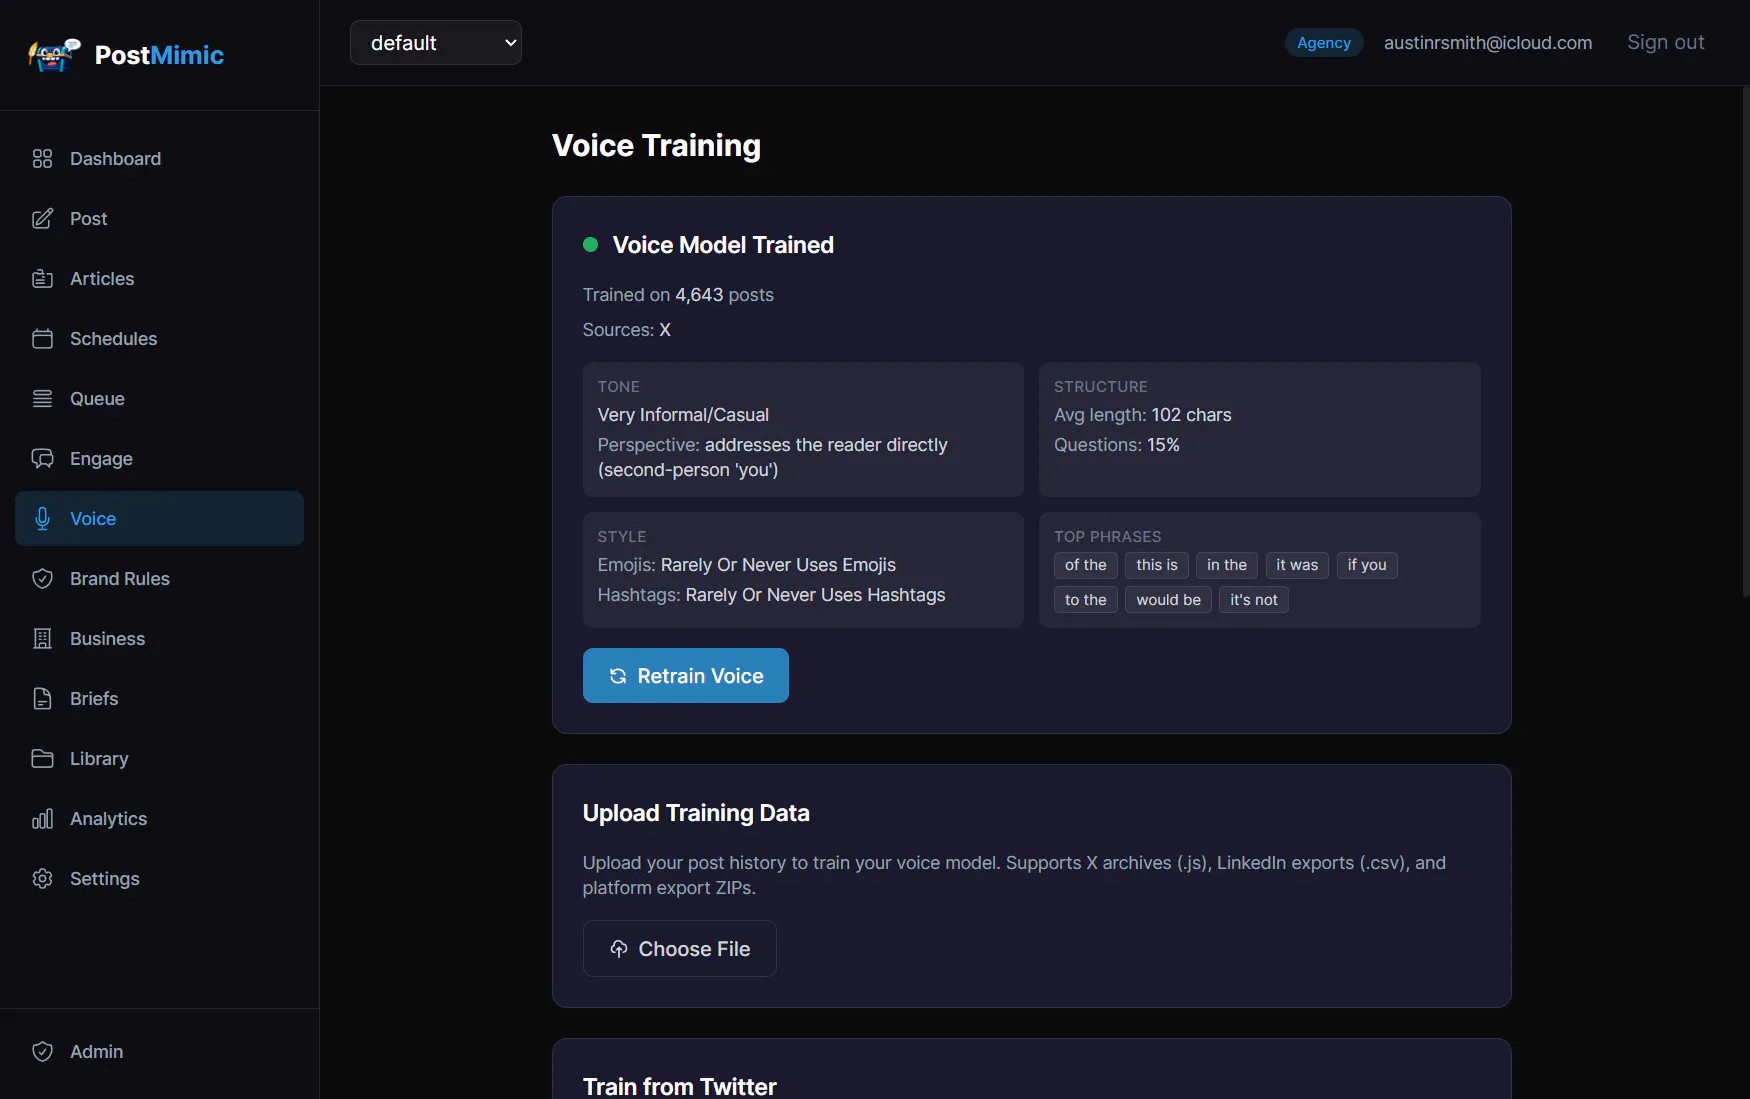
Task: Click the 'Questions: 15%' text
Action: (1117, 445)
